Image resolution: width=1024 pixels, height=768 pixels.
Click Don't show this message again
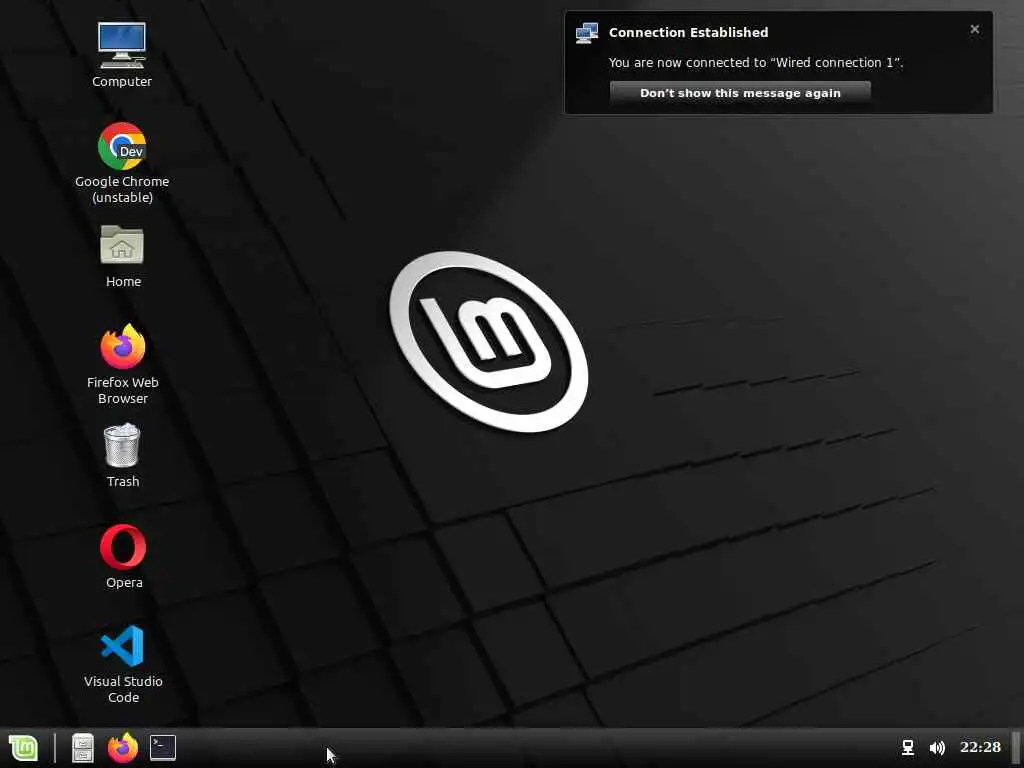(x=740, y=93)
